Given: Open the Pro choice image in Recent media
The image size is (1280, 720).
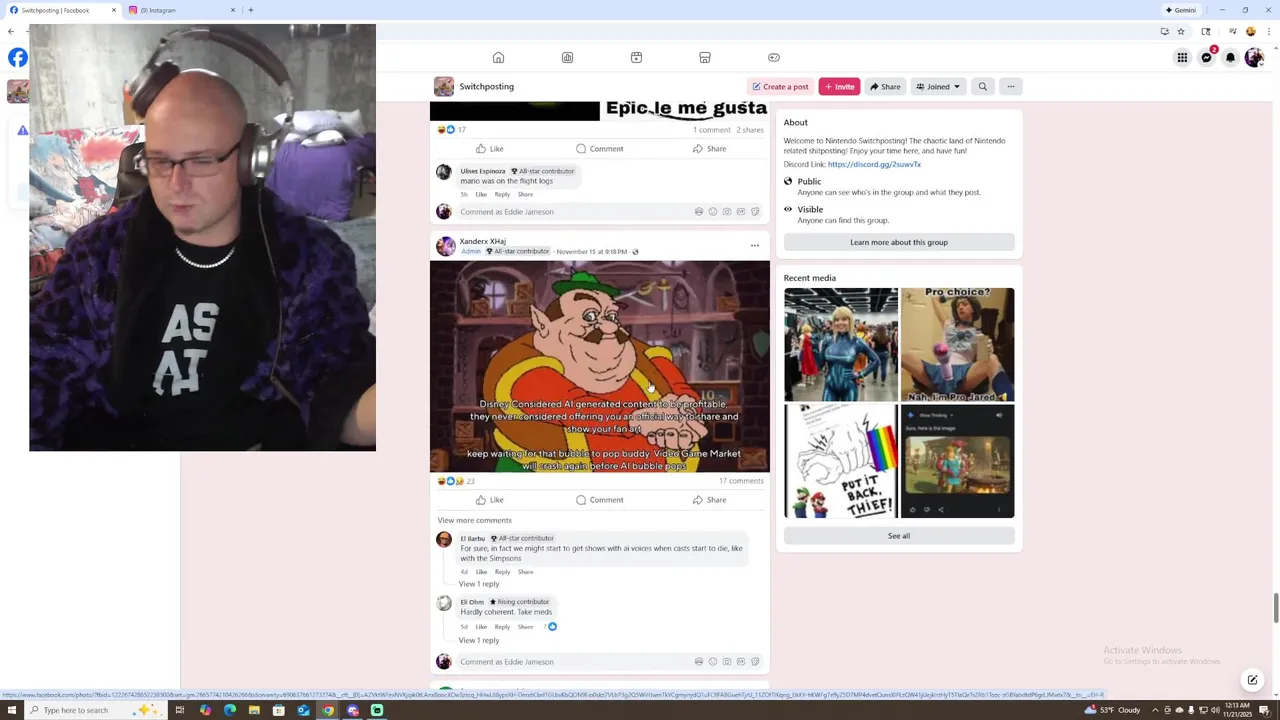Looking at the screenshot, I should click(x=957, y=344).
